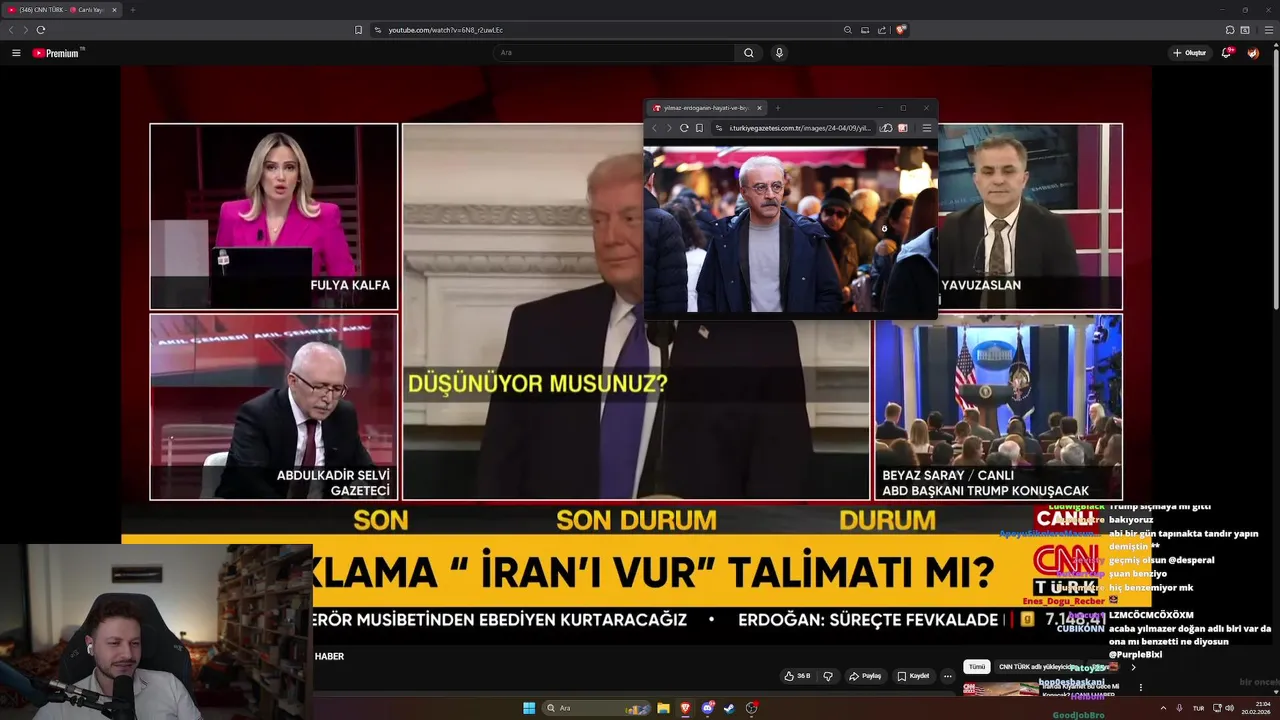Open main browser hamburger menu
1280x720 pixels.
tap(1269, 30)
